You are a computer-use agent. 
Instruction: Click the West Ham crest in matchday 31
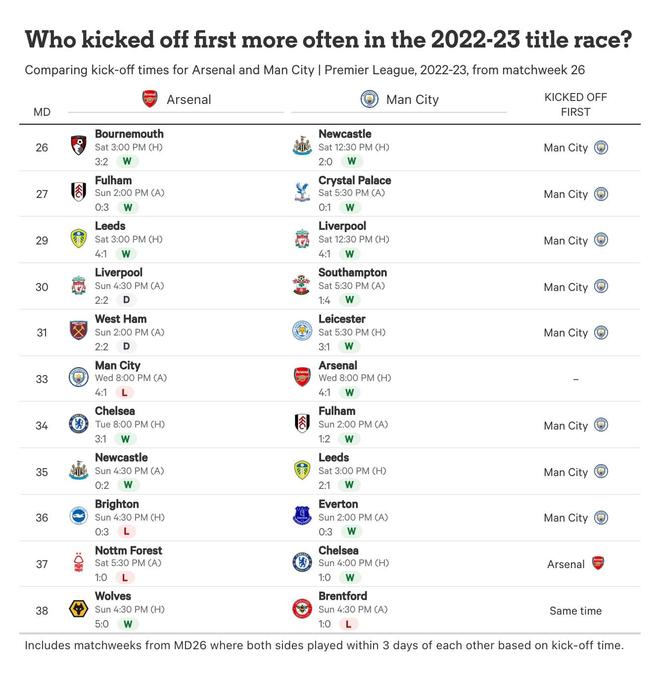point(78,332)
